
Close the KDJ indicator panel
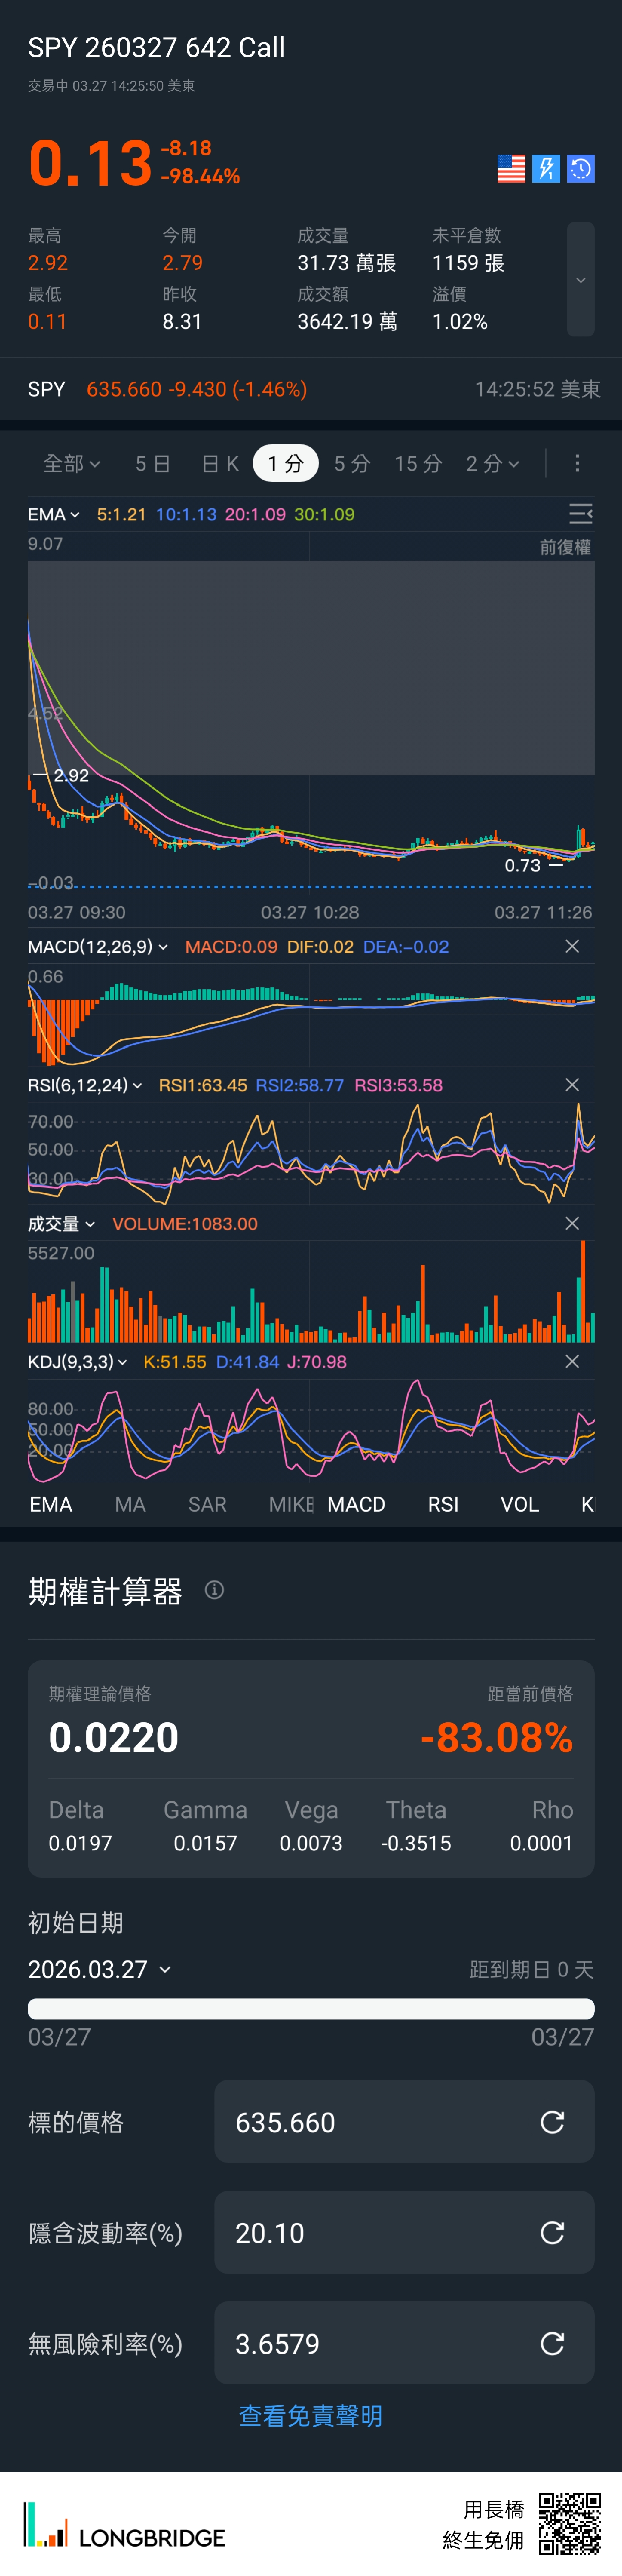click(x=572, y=1362)
